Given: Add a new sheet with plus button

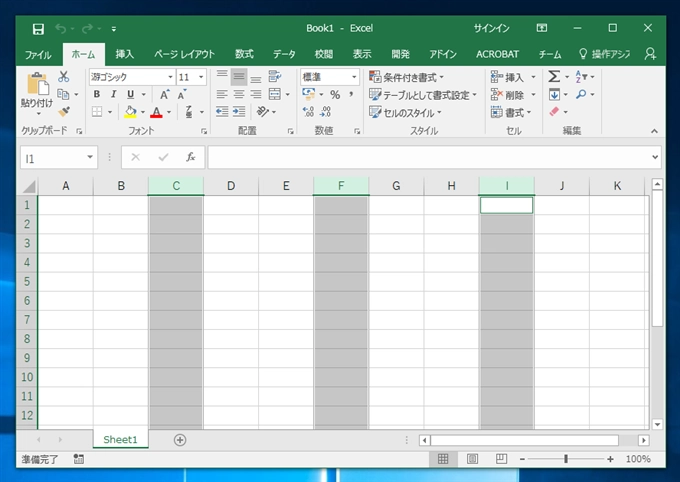Looking at the screenshot, I should click(180, 440).
